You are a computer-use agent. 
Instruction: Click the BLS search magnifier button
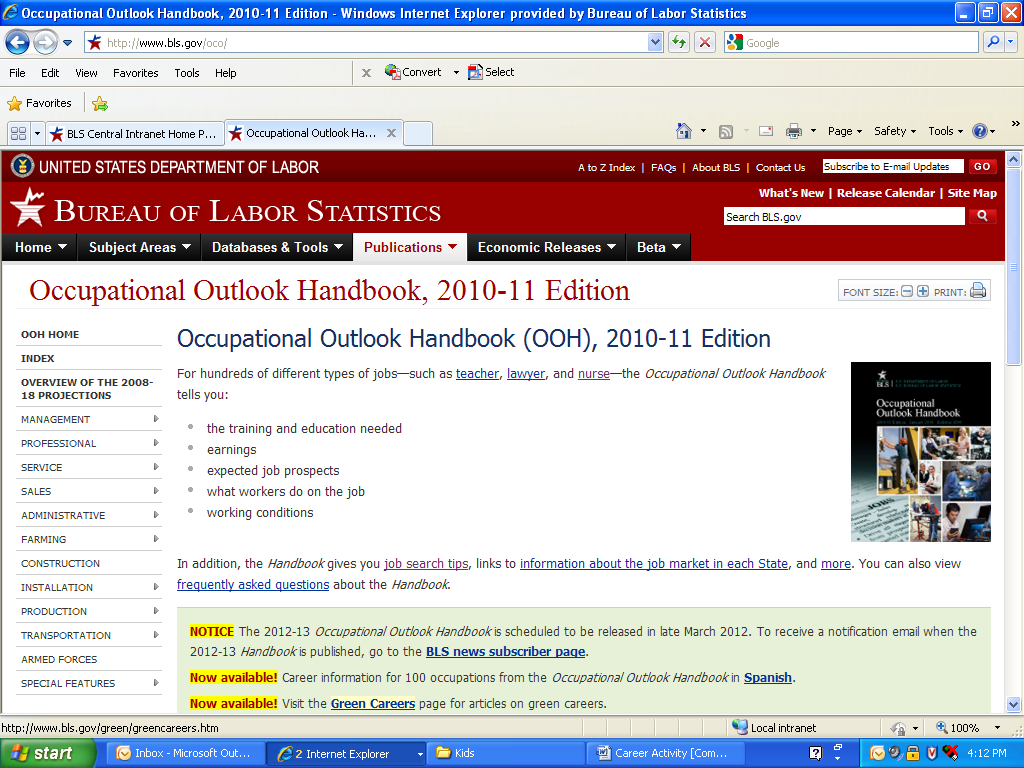[982, 216]
